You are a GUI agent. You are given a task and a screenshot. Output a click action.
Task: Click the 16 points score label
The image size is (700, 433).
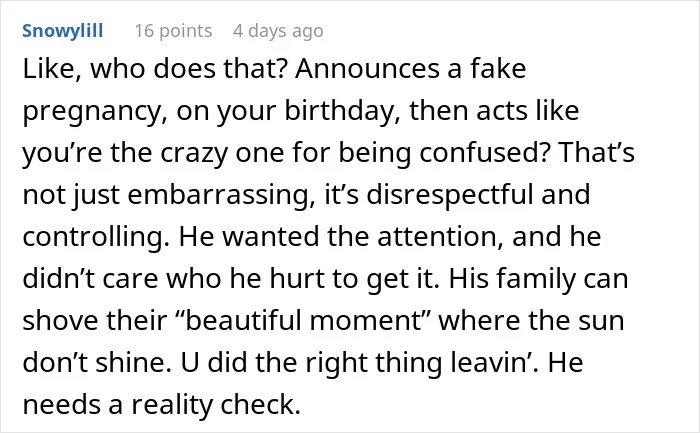(x=173, y=31)
